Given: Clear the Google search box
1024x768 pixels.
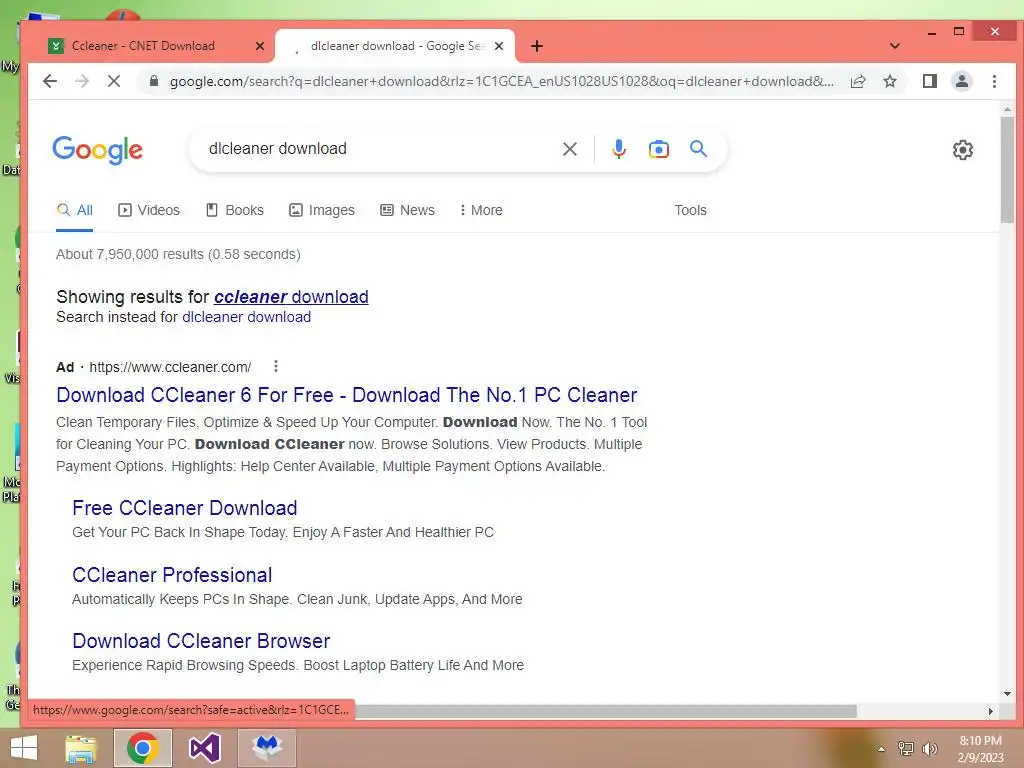Looking at the screenshot, I should (x=569, y=149).
